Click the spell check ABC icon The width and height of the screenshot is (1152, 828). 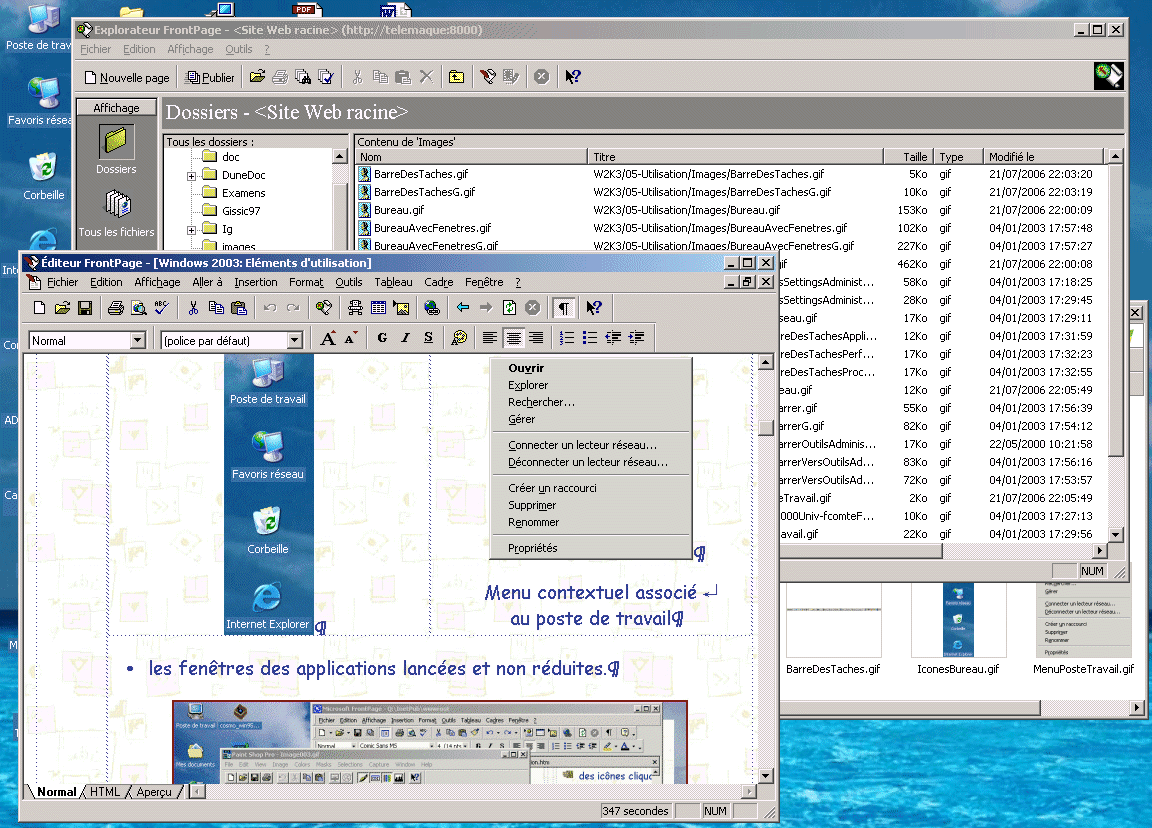tap(161, 308)
